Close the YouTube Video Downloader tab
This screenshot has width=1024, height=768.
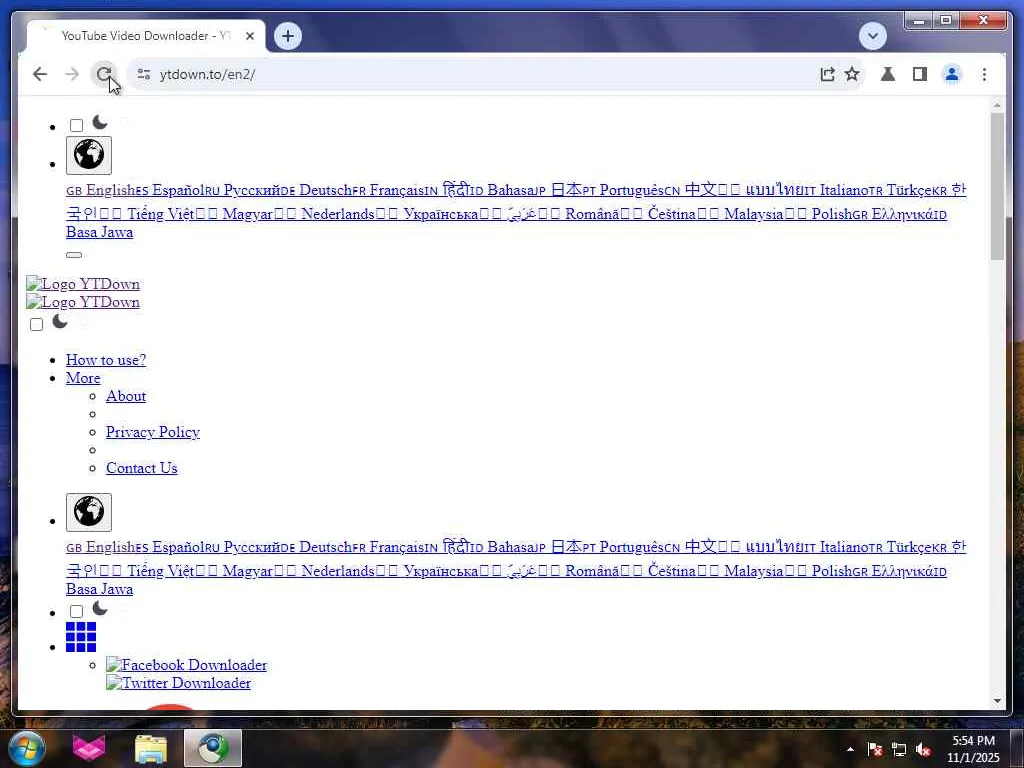249,36
